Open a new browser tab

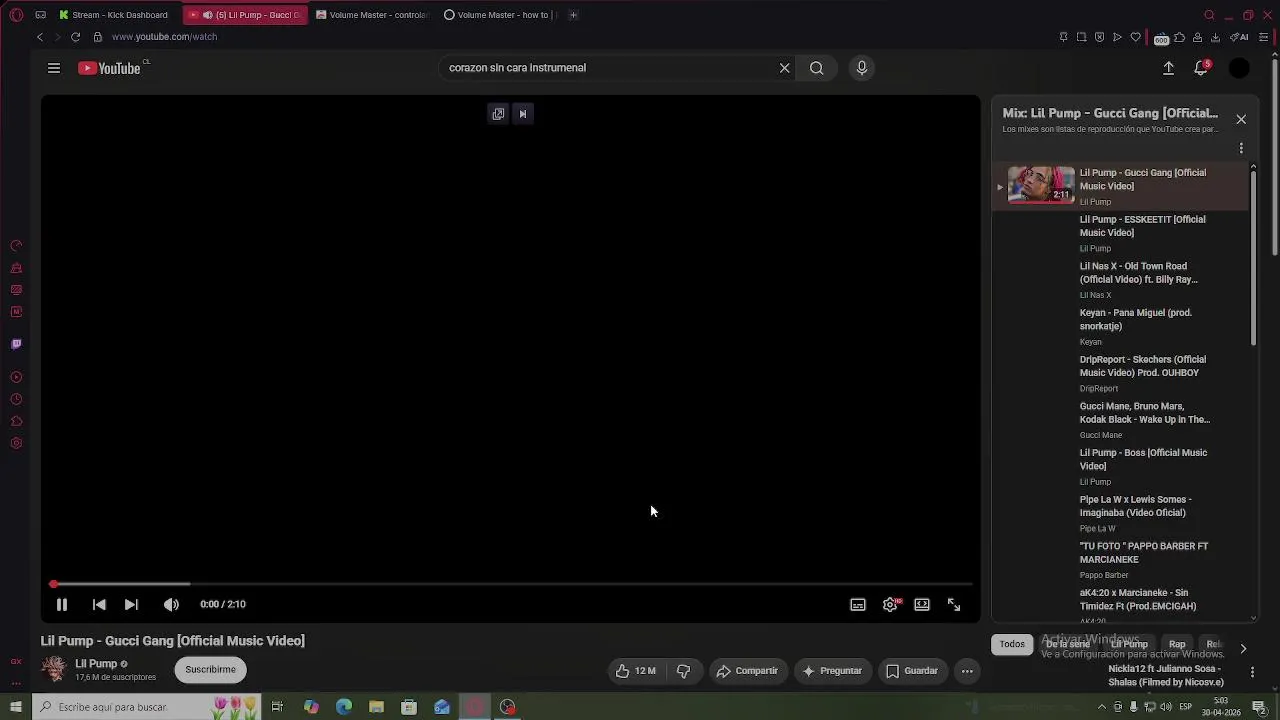pyautogui.click(x=573, y=15)
